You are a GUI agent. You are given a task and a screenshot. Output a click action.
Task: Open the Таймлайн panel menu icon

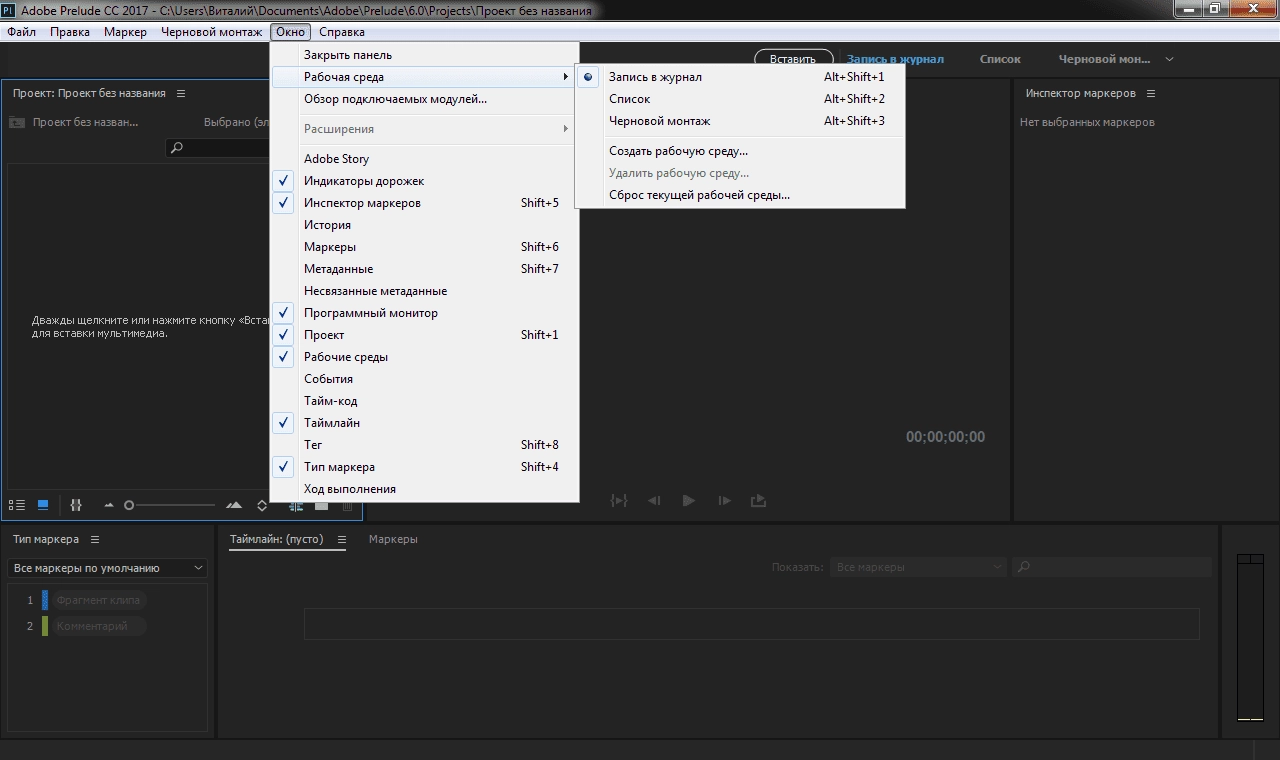[341, 539]
